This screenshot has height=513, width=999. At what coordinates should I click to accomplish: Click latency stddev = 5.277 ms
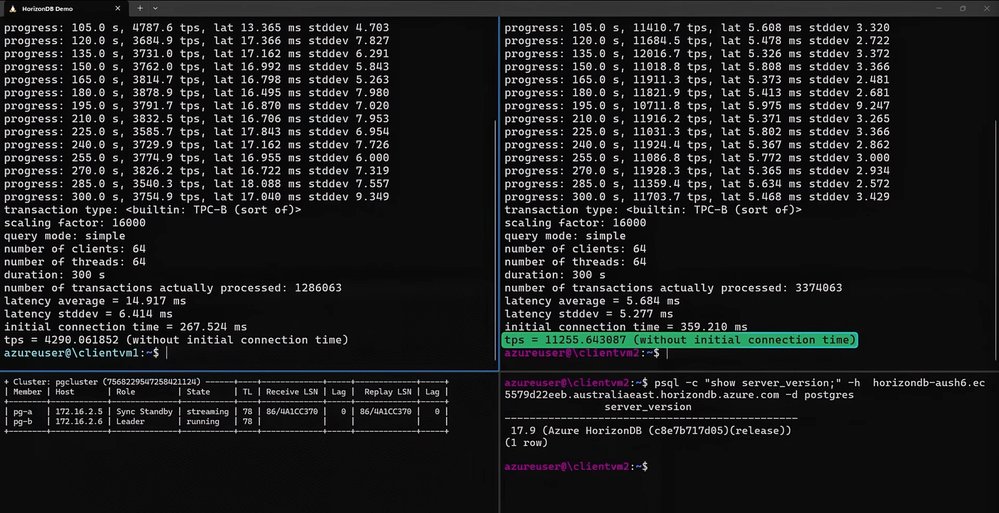[589, 314]
